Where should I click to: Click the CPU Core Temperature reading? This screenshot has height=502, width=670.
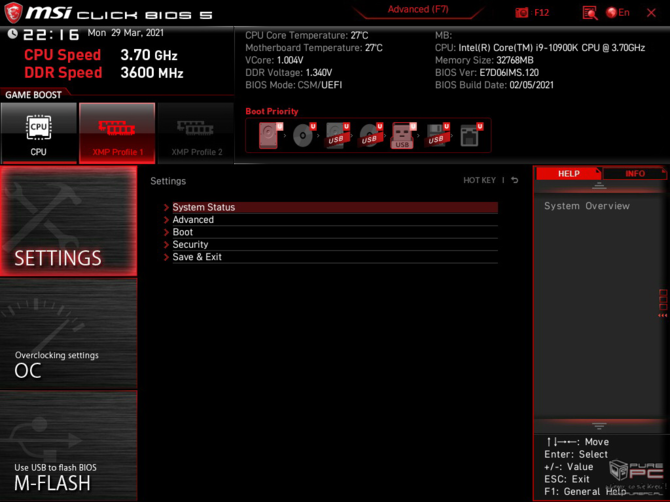coord(306,35)
